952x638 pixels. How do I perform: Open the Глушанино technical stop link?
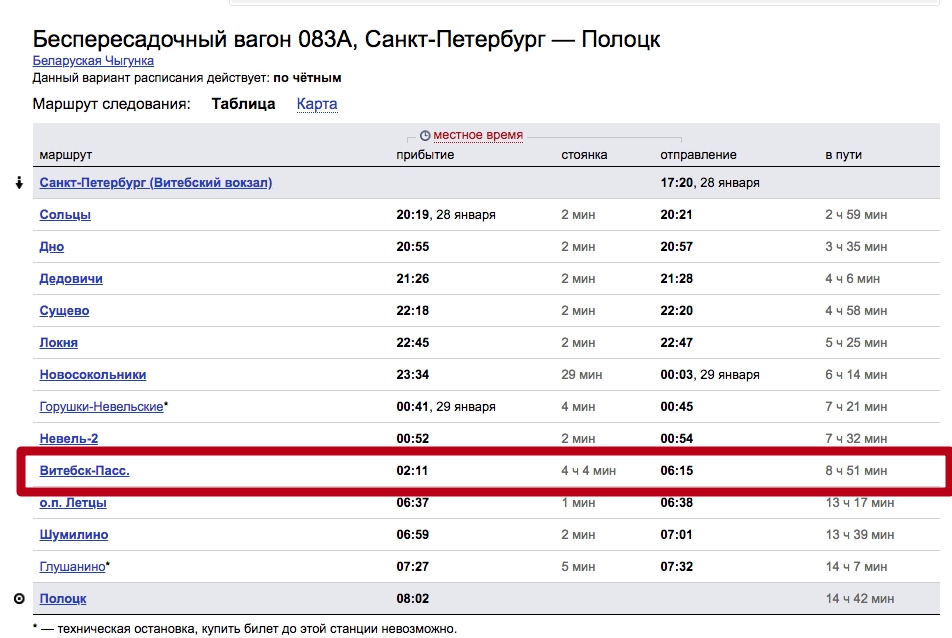[72, 567]
